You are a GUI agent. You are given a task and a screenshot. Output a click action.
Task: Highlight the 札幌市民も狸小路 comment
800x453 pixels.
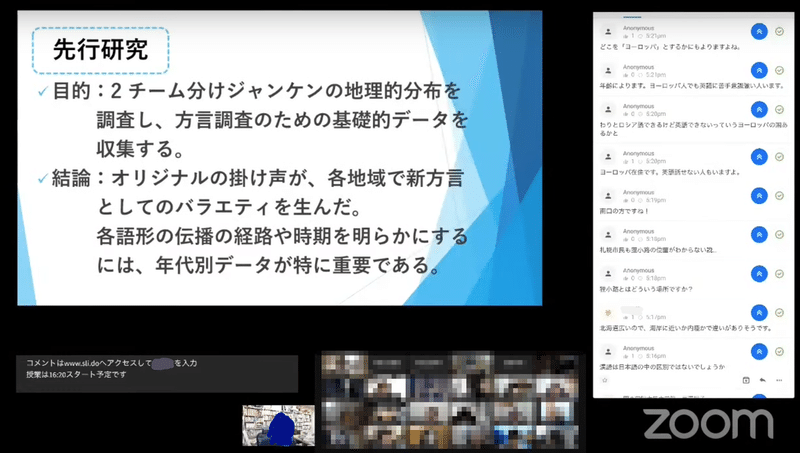point(759,235)
